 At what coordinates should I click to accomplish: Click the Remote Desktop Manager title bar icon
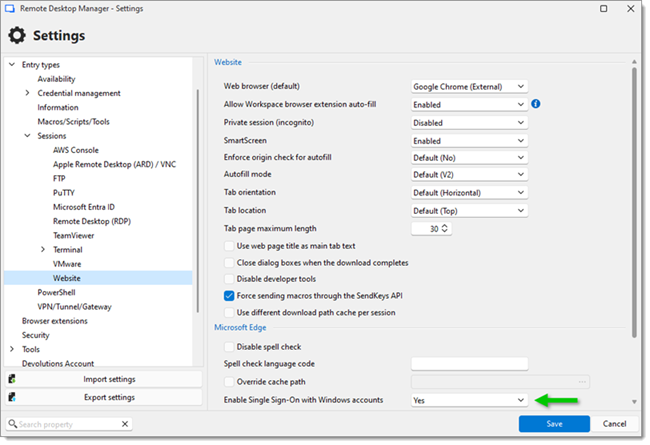(10, 8)
